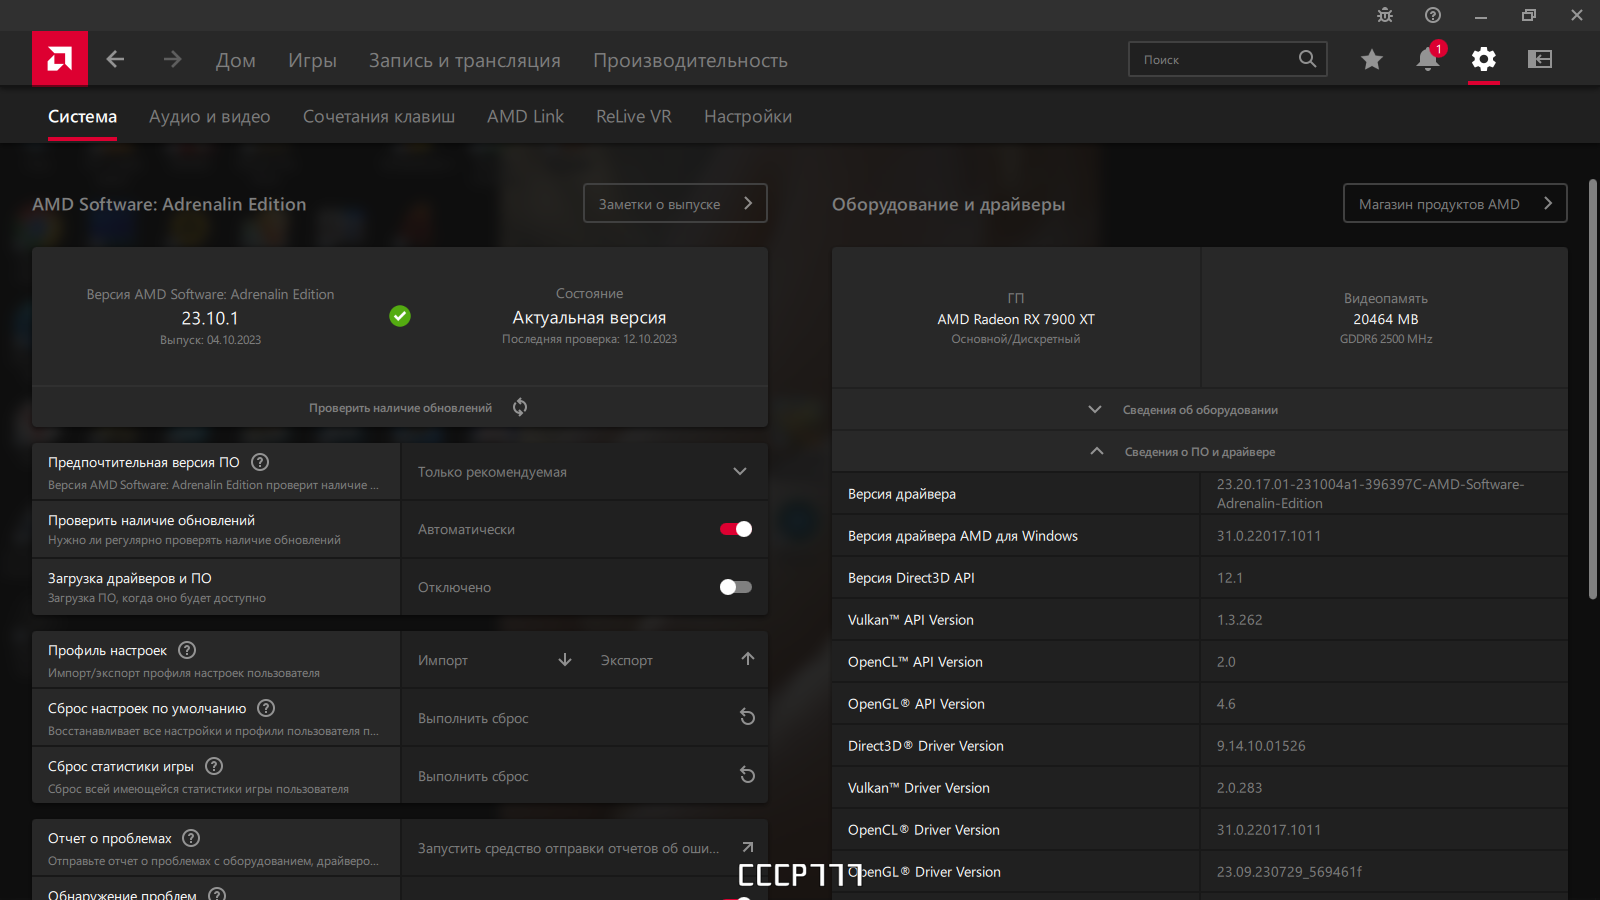Open Запись и трансляция menu

click(464, 60)
